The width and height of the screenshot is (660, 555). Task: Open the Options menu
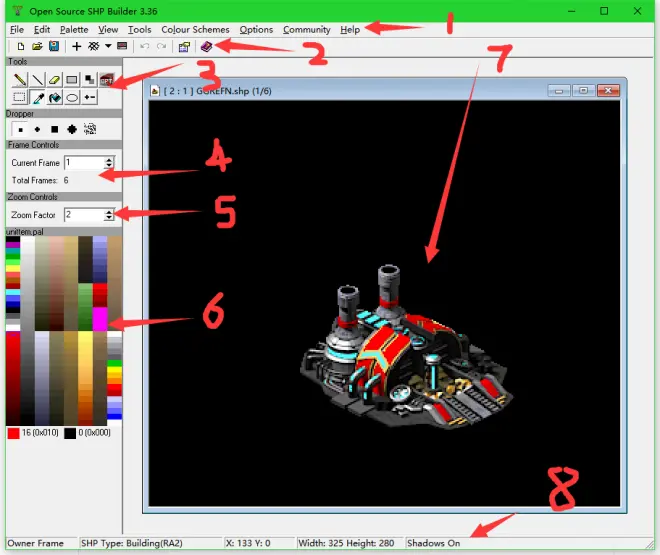pos(256,30)
